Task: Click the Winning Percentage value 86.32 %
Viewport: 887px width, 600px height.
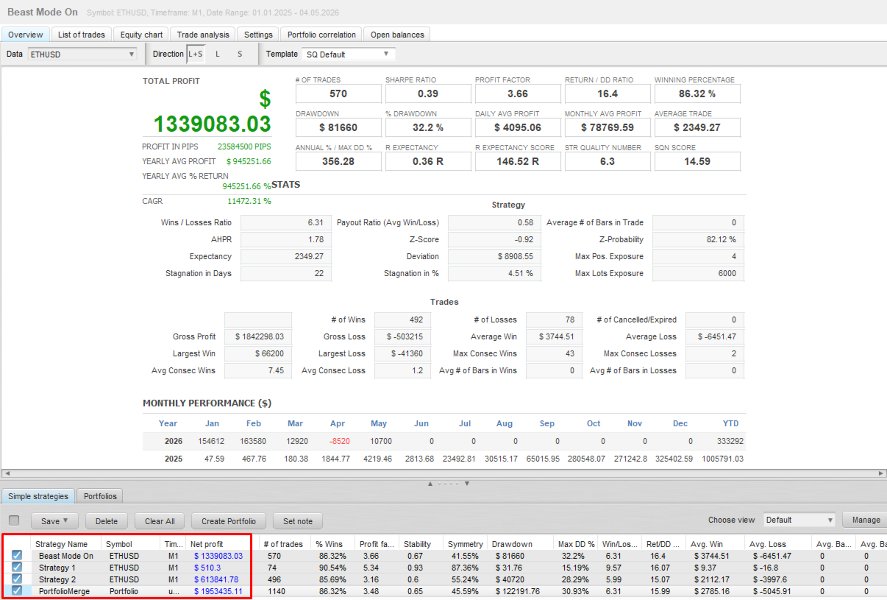Action: coord(697,94)
